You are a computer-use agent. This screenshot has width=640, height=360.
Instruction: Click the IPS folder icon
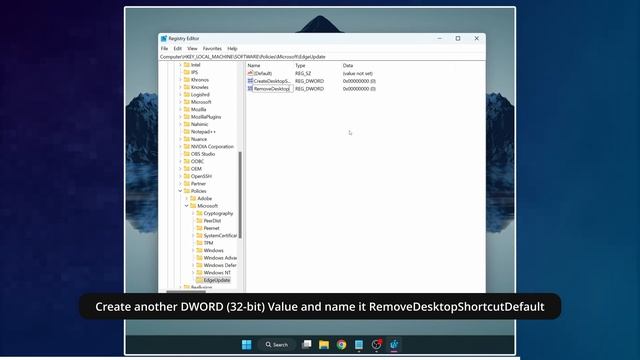pos(187,72)
